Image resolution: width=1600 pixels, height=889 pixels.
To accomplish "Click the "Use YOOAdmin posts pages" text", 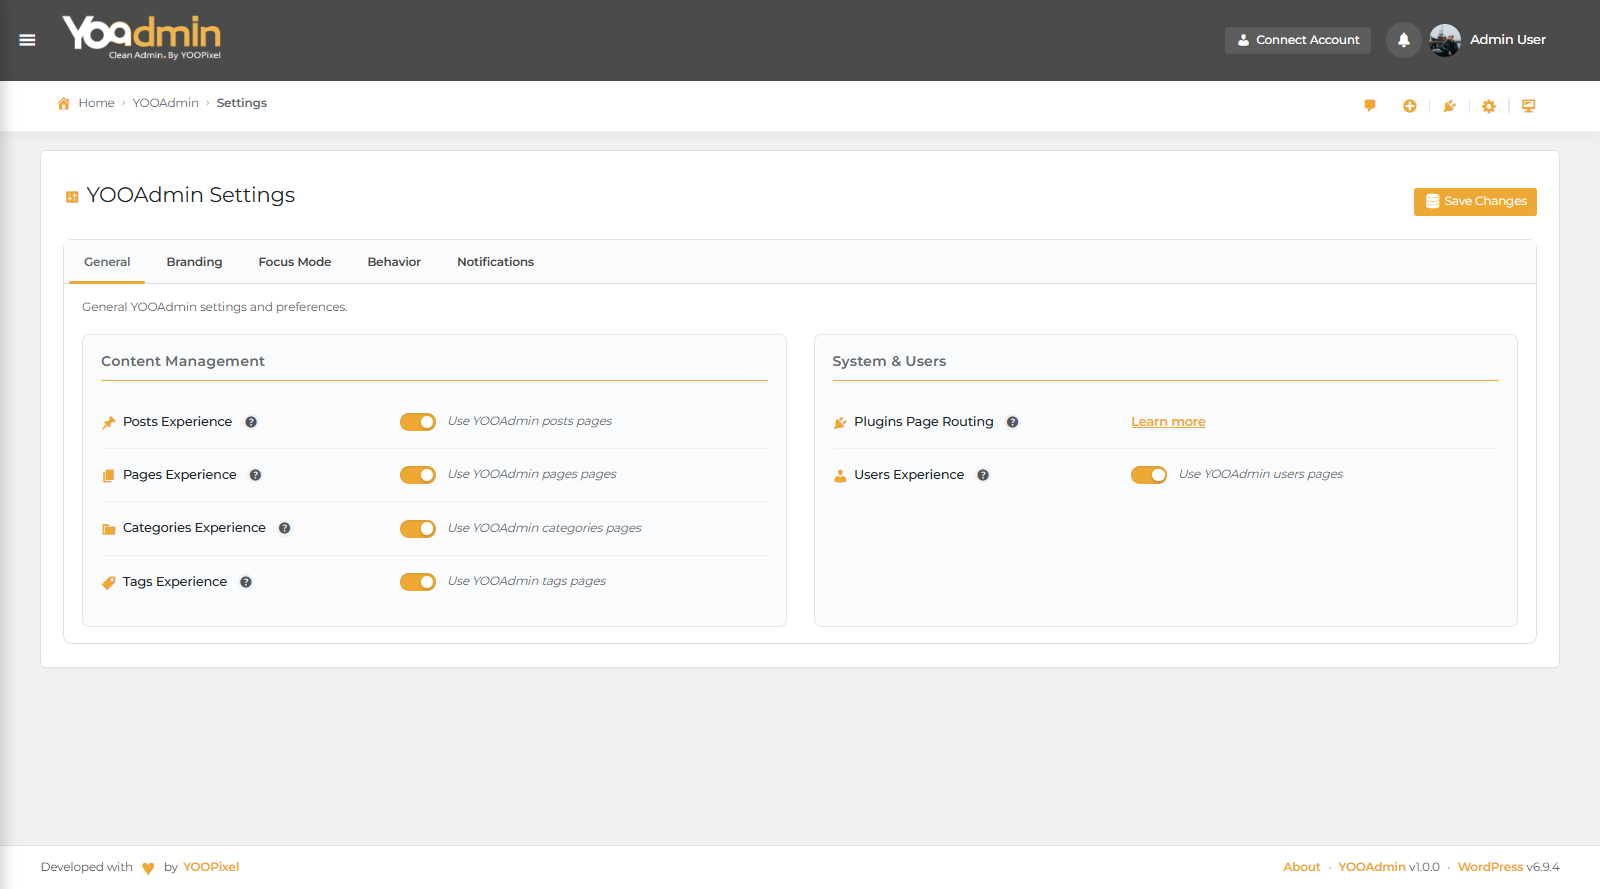I will (530, 421).
